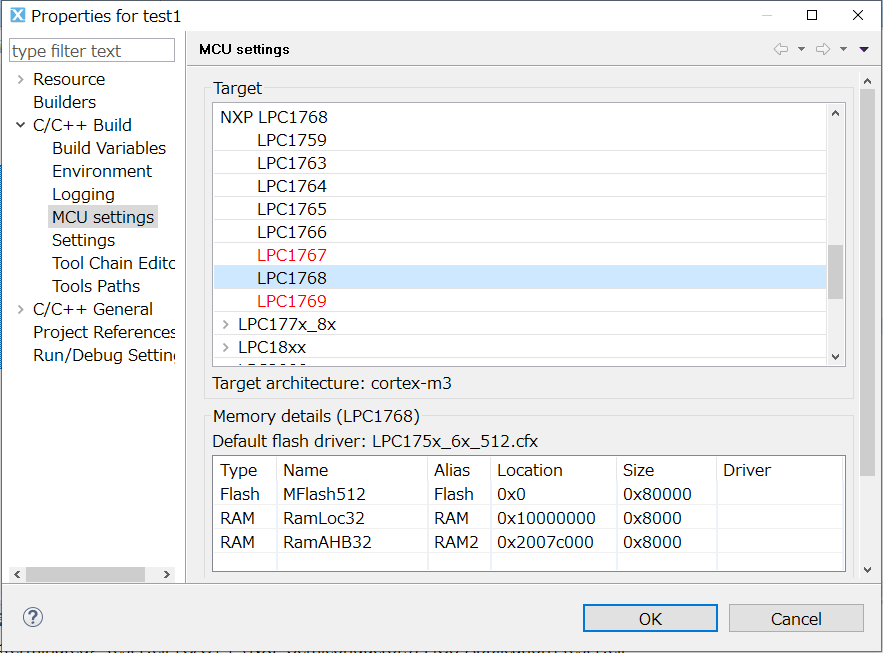
Task: Close the Properties for test1 dialog
Action: [x=858, y=15]
